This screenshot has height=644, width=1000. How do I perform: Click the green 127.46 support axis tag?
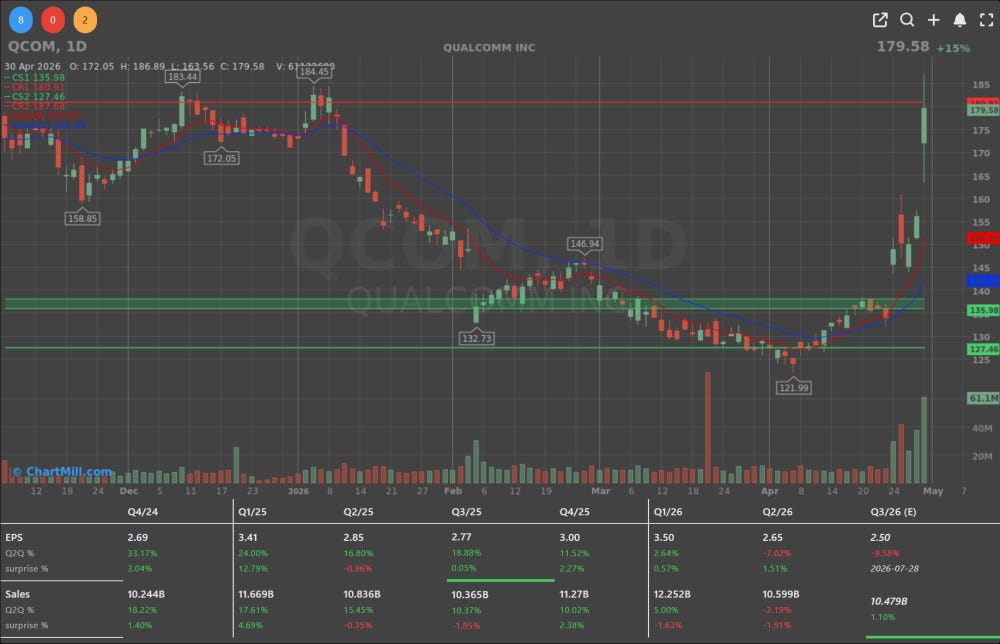point(983,349)
